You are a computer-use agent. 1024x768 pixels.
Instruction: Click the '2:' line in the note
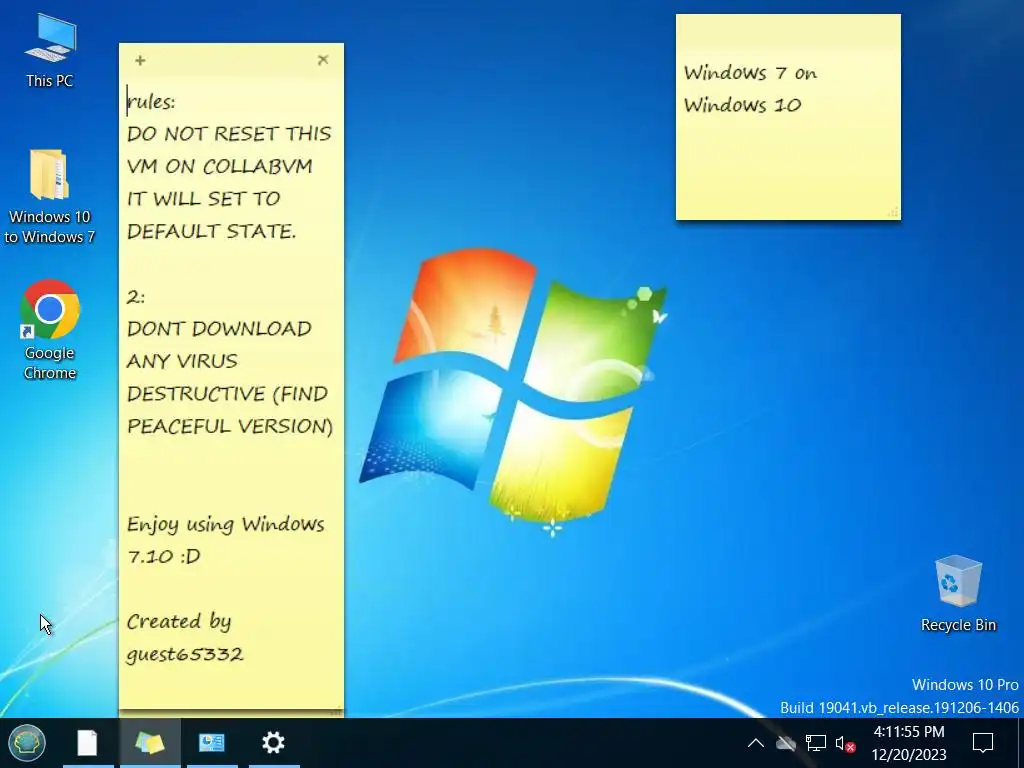point(136,297)
